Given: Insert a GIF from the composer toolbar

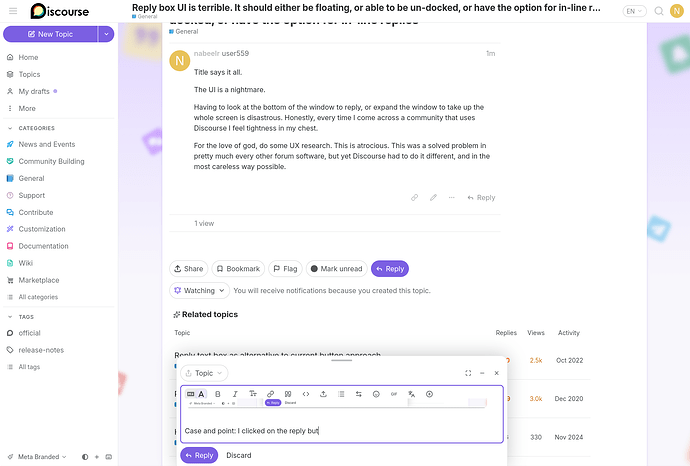Looking at the screenshot, I should pos(394,394).
